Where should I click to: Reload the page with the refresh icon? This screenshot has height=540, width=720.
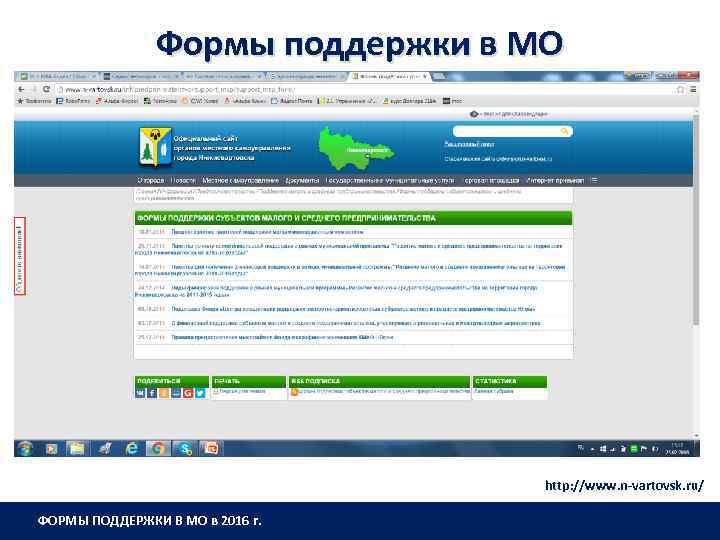[x=46, y=90]
